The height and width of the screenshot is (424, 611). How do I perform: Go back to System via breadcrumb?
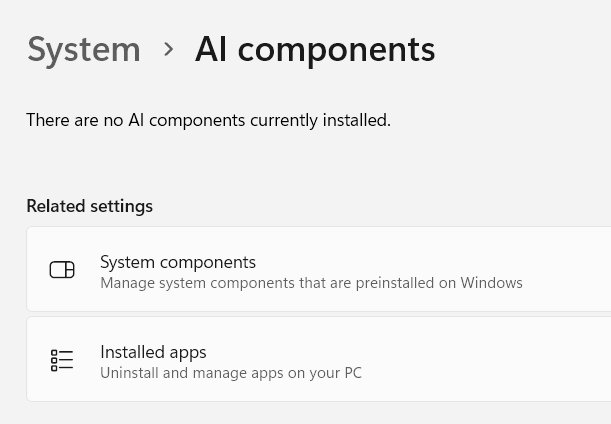[84, 49]
